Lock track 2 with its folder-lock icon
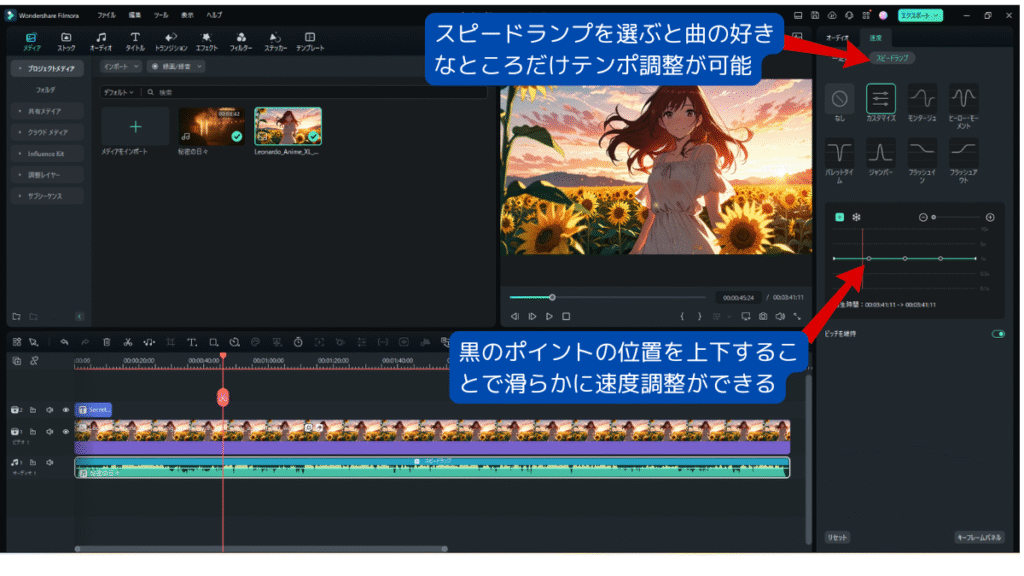Viewport: 1024px width, 576px height. pos(33,410)
